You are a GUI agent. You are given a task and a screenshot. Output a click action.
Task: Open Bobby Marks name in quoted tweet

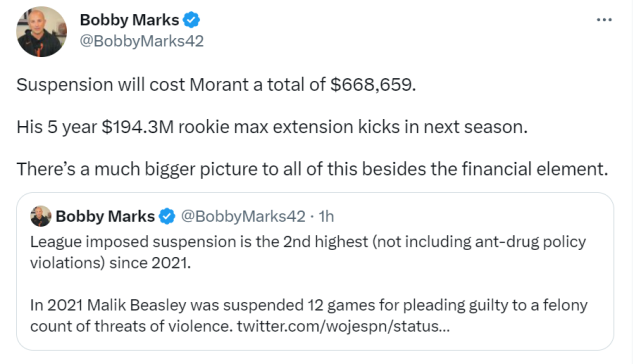[105, 216]
